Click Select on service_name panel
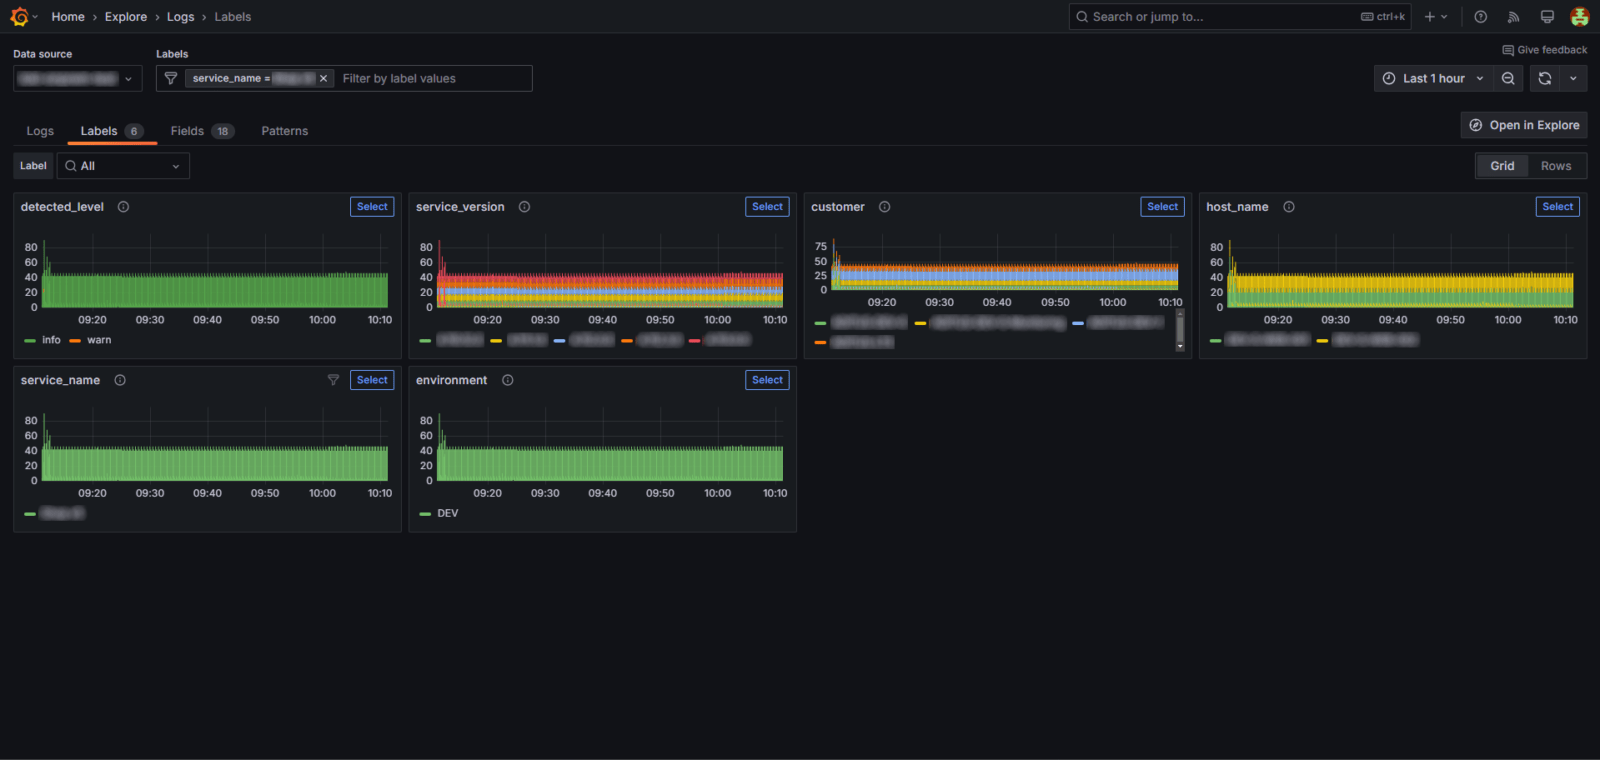The width and height of the screenshot is (1600, 760). coord(372,380)
